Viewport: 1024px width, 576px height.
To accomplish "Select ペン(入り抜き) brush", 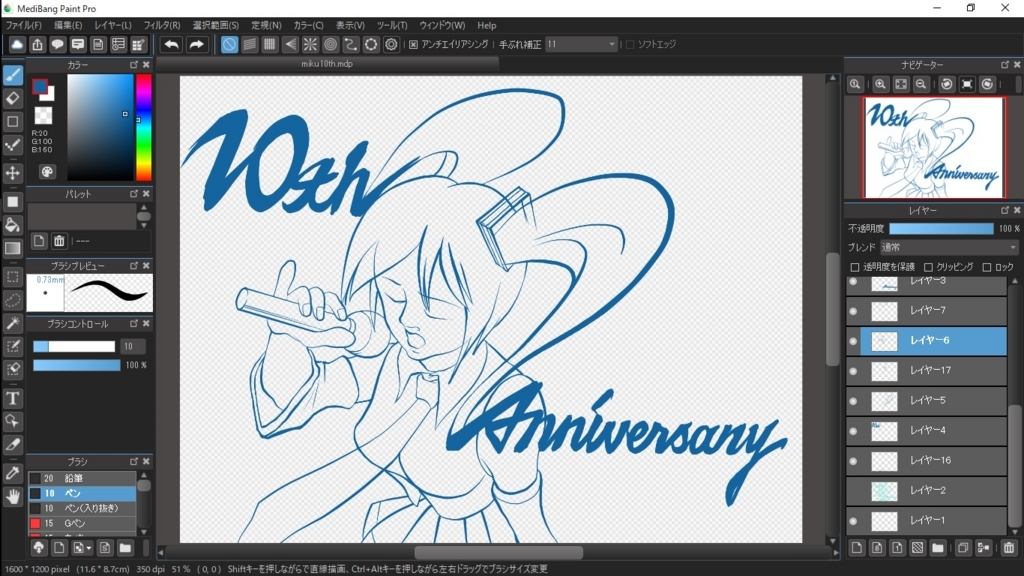I will click(82, 508).
